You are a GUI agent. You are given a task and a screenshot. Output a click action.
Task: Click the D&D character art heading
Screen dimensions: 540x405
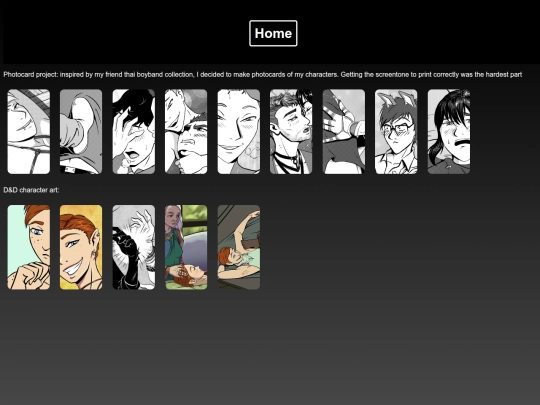[x=31, y=190]
